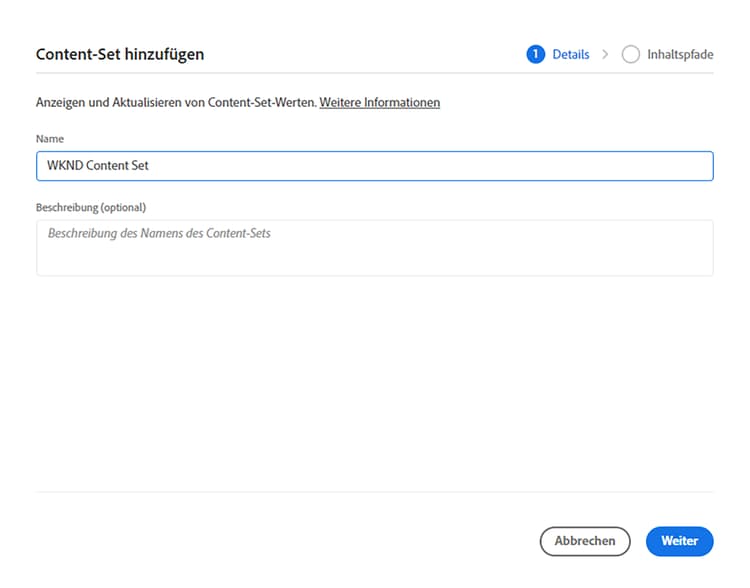Click the blank area below the description box
This screenshot has height=588, width=750.
[374, 380]
